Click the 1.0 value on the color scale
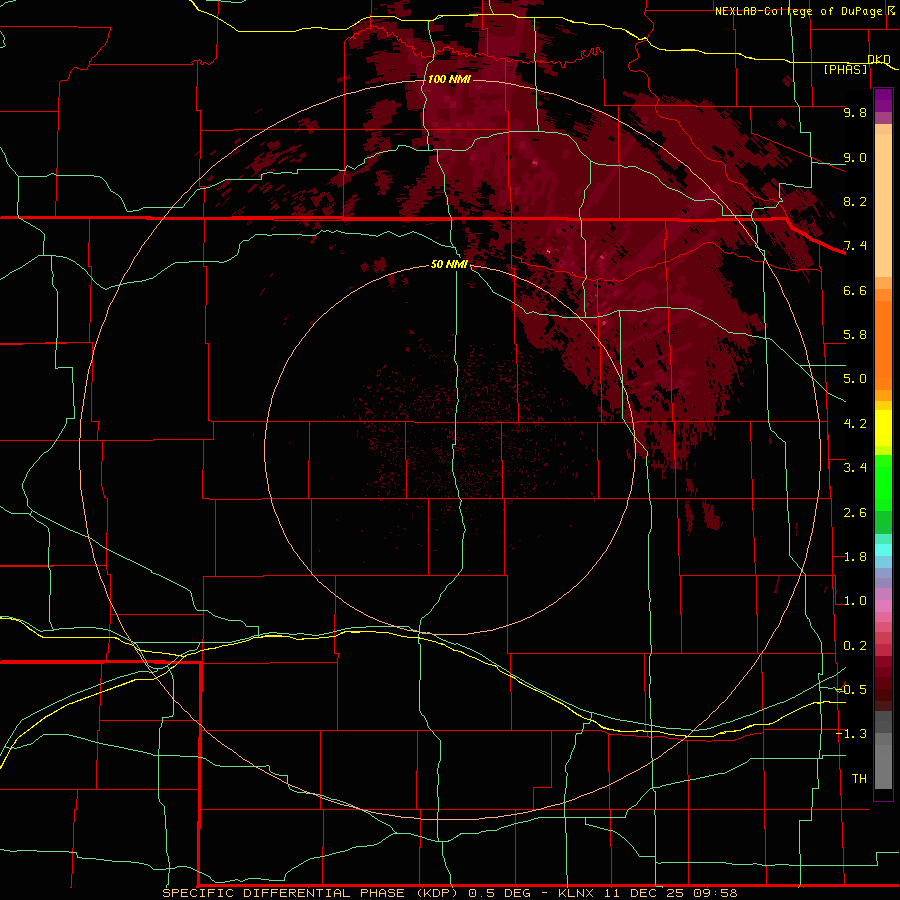Screen dimensions: 900x900 [855, 601]
